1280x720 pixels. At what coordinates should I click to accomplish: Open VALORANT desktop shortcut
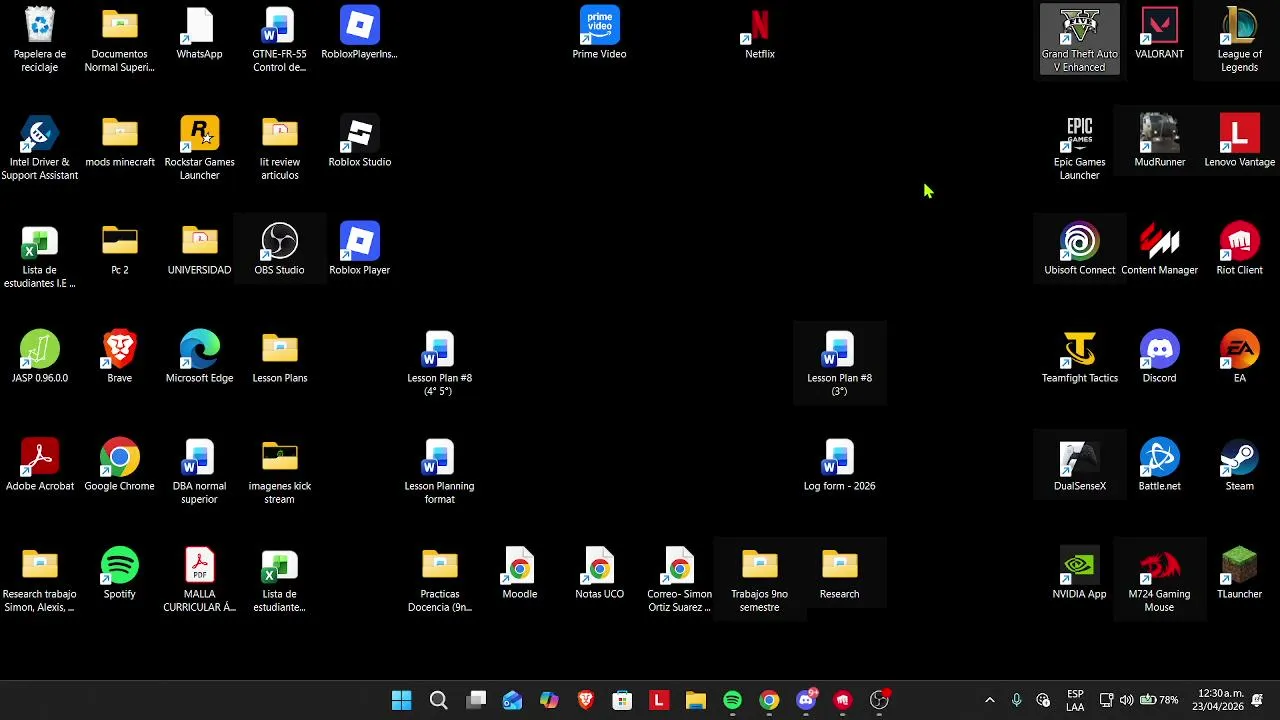(1160, 34)
